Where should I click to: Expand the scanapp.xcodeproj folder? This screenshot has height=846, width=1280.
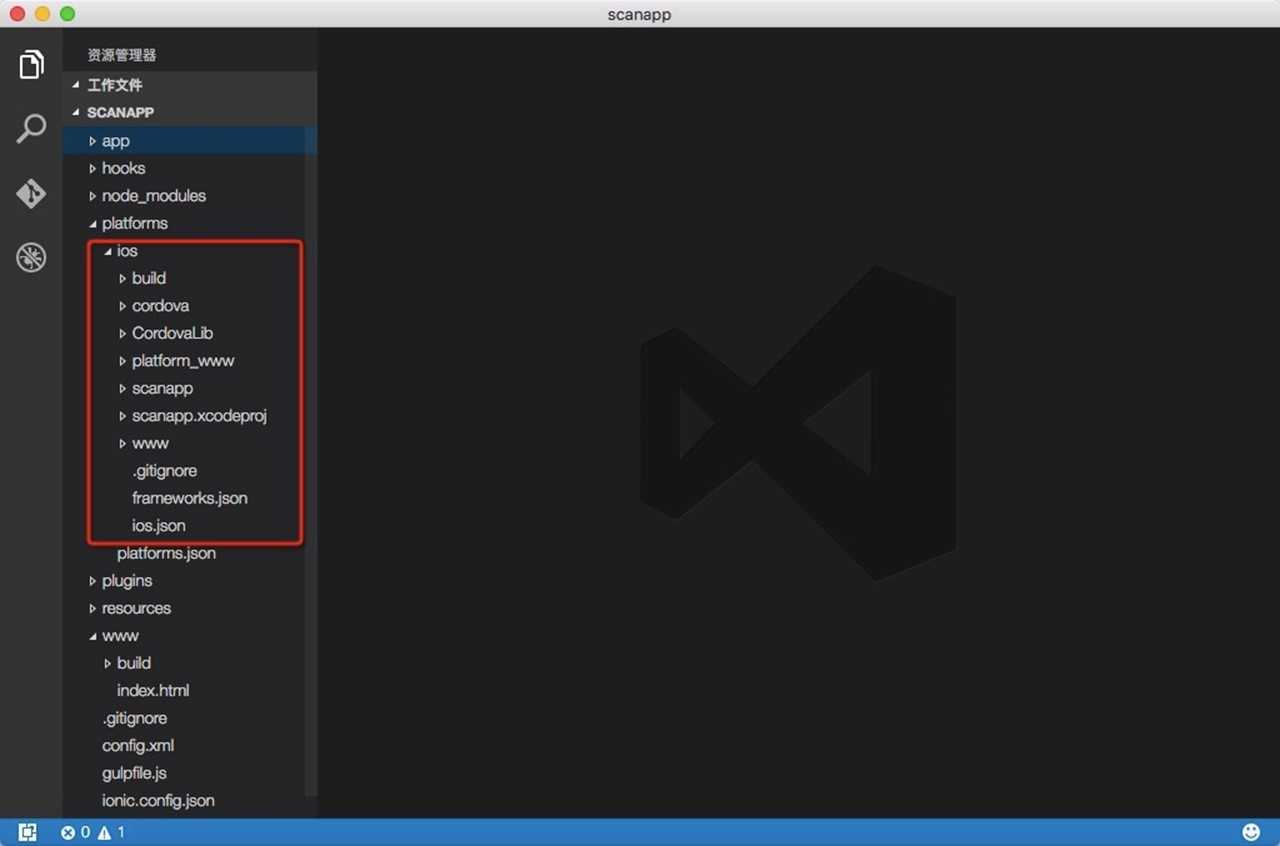[x=190, y=416]
